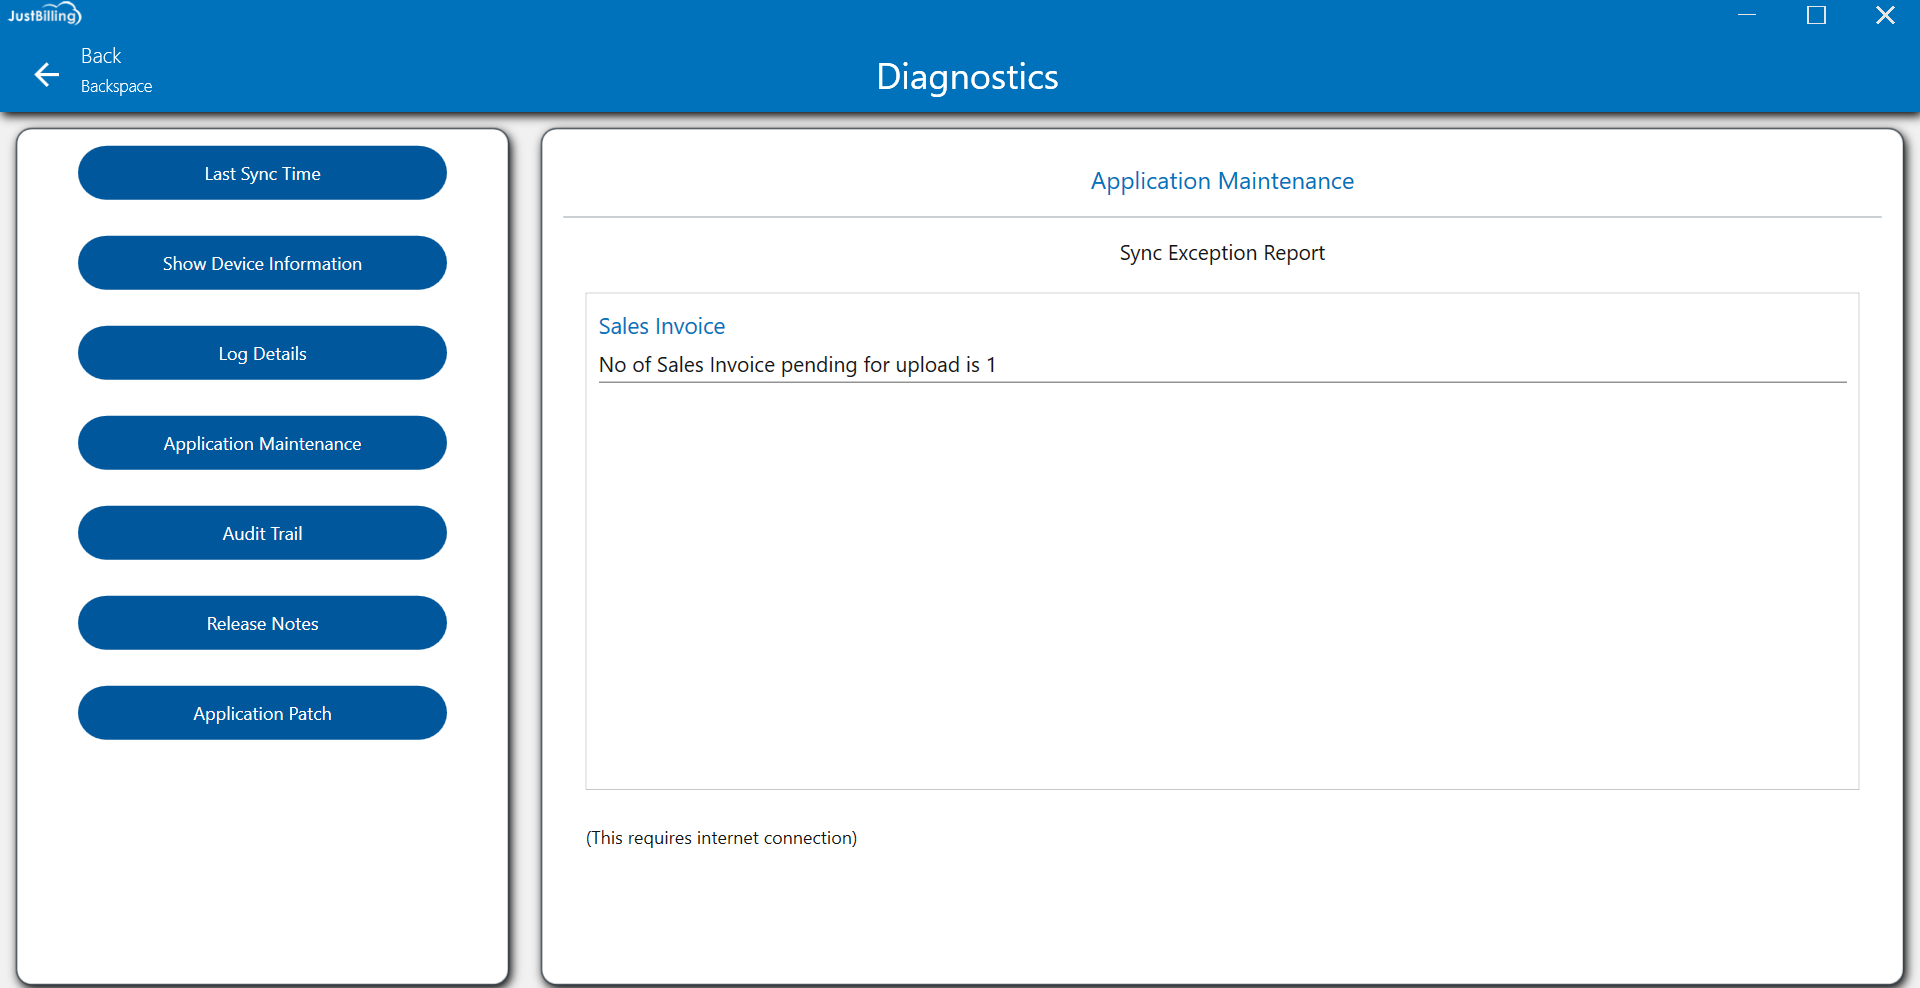Click the Backspace shortcut hint
This screenshot has height=988, width=1920.
coord(116,87)
